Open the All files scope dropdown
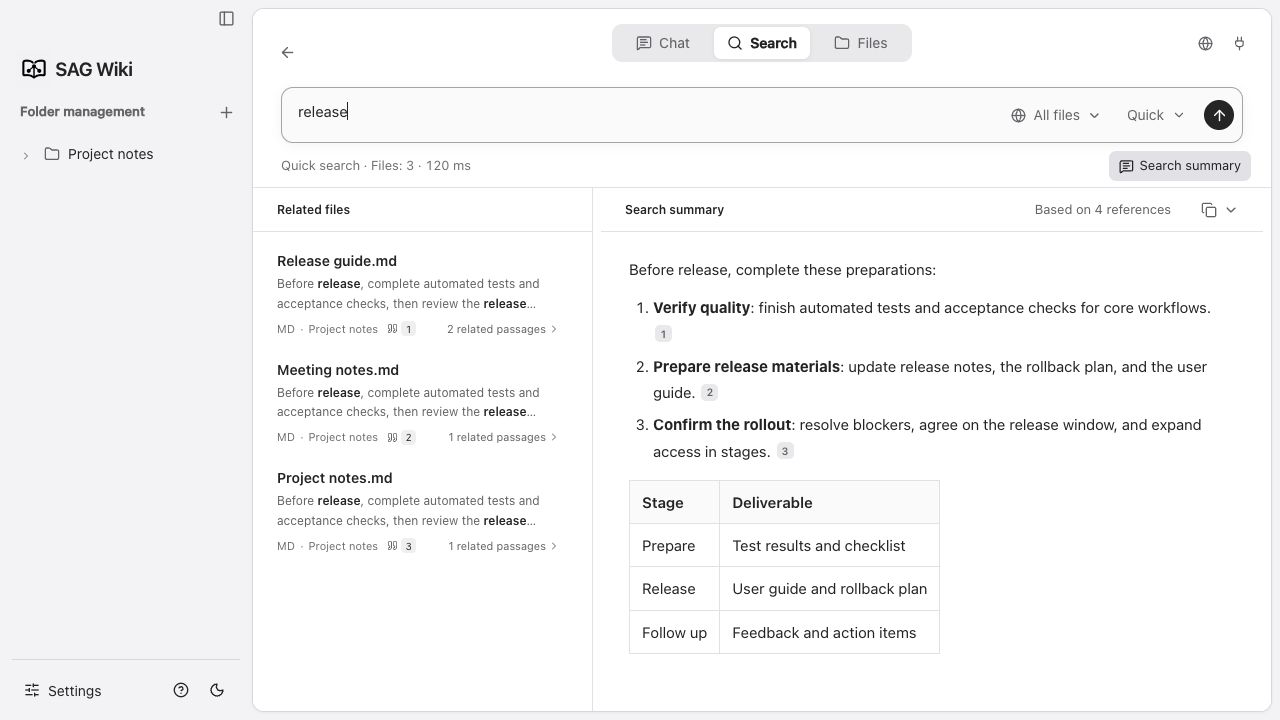The width and height of the screenshot is (1280, 720). pyautogui.click(x=1055, y=115)
